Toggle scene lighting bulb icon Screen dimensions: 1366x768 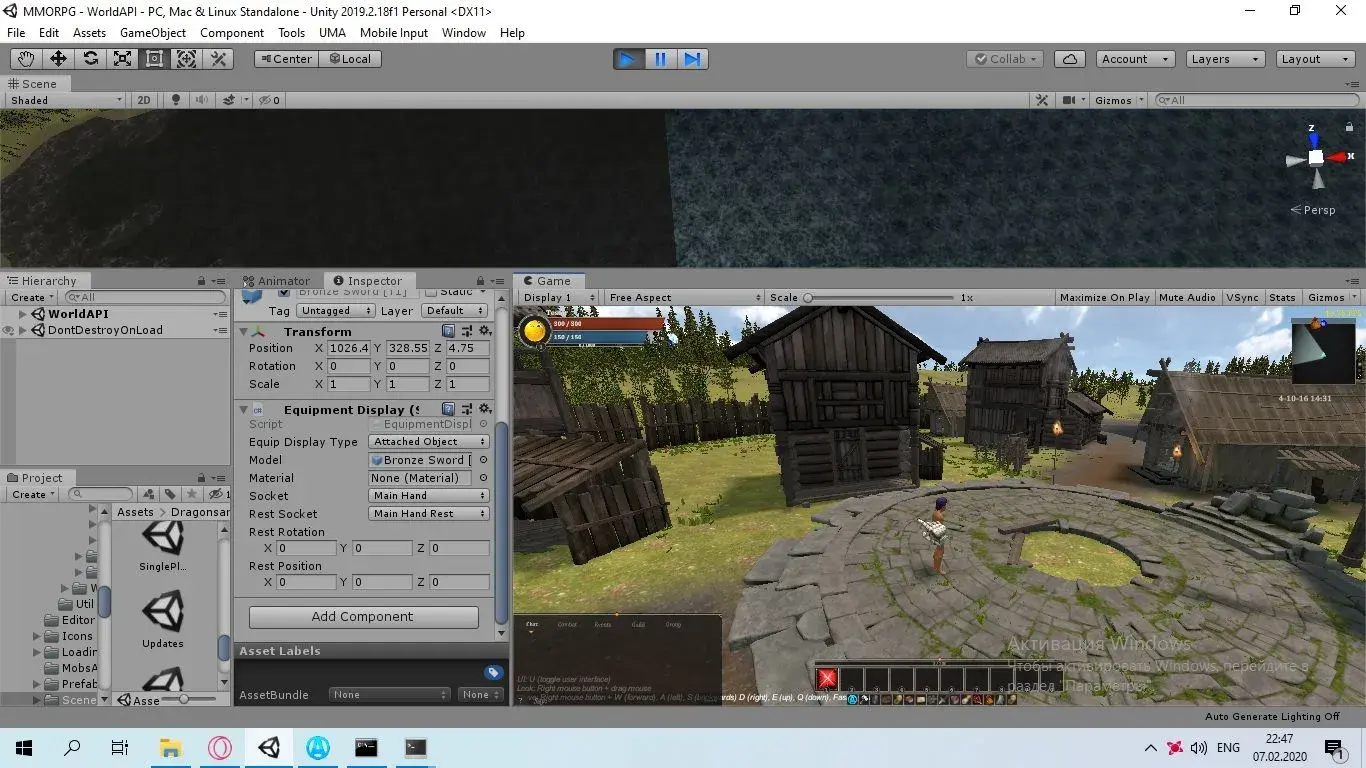tap(177, 100)
